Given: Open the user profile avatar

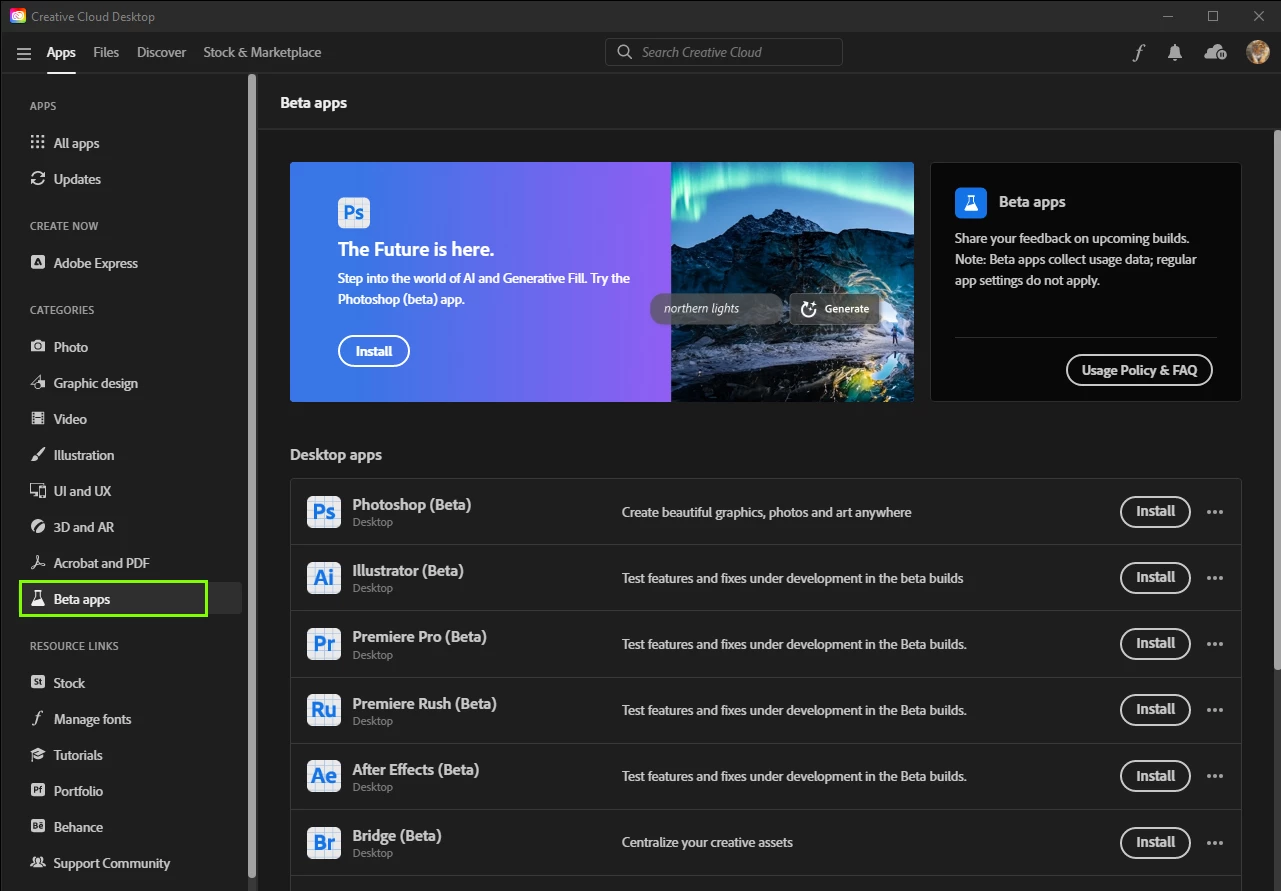Looking at the screenshot, I should [1258, 52].
